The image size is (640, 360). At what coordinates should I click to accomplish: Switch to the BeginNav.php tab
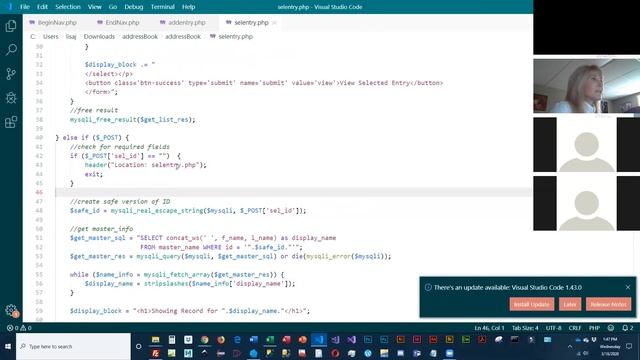[53, 22]
